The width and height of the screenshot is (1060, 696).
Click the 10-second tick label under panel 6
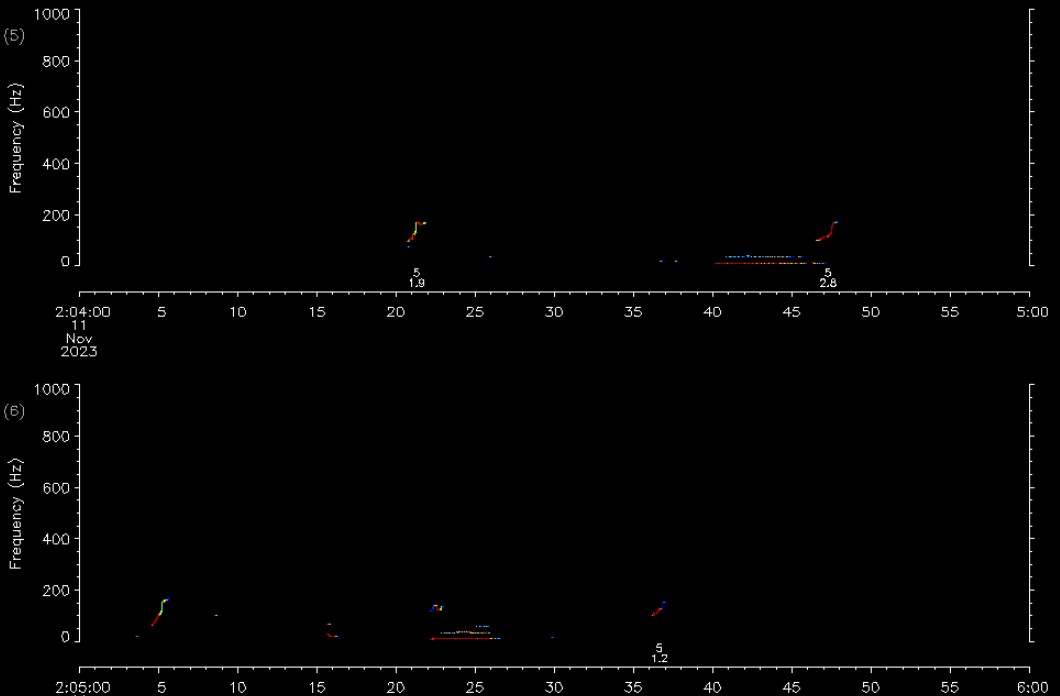click(238, 687)
